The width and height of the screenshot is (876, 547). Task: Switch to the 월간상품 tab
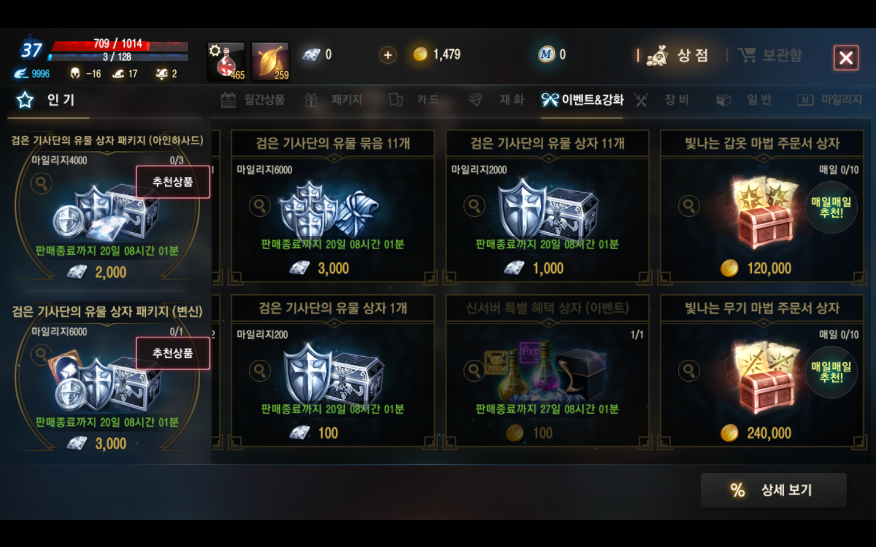coord(253,100)
